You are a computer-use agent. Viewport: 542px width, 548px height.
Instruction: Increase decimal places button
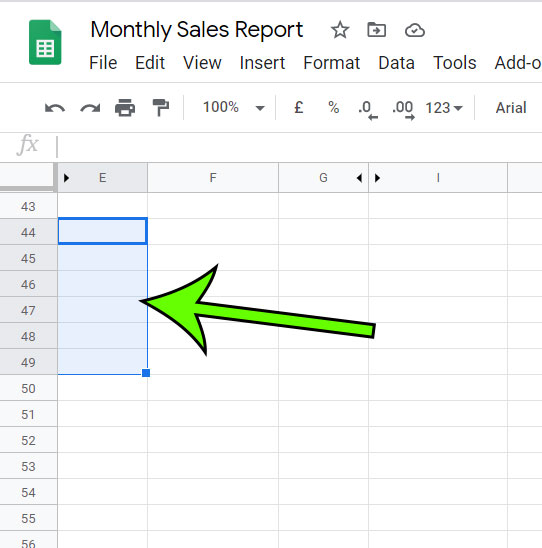click(x=403, y=110)
